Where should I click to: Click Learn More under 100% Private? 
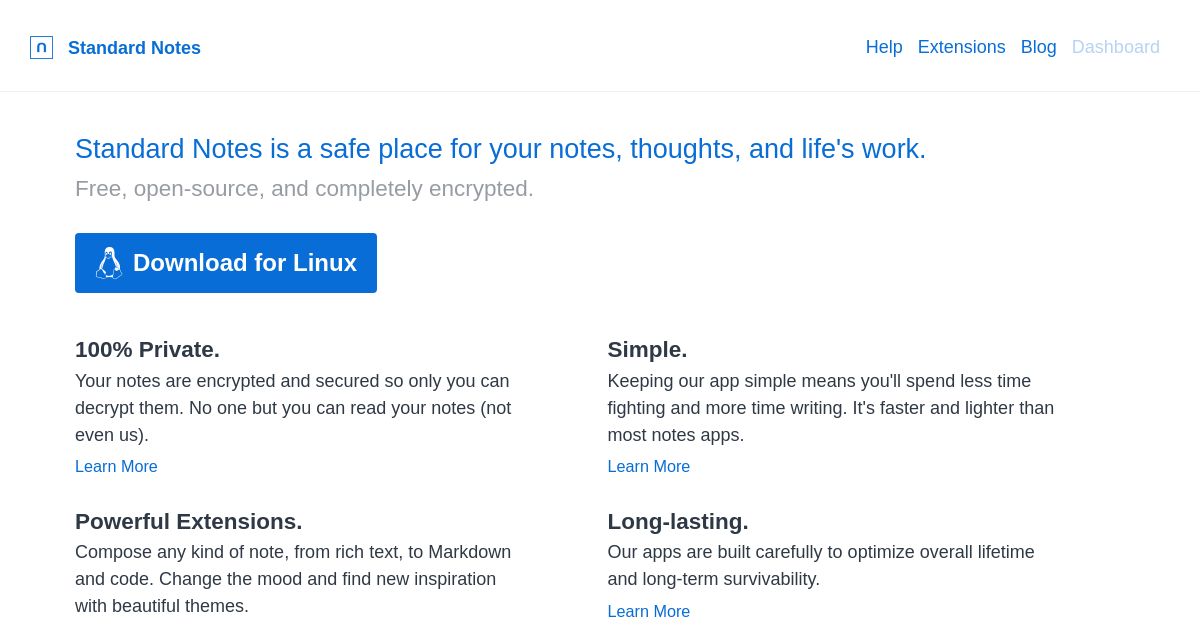pyautogui.click(x=116, y=467)
